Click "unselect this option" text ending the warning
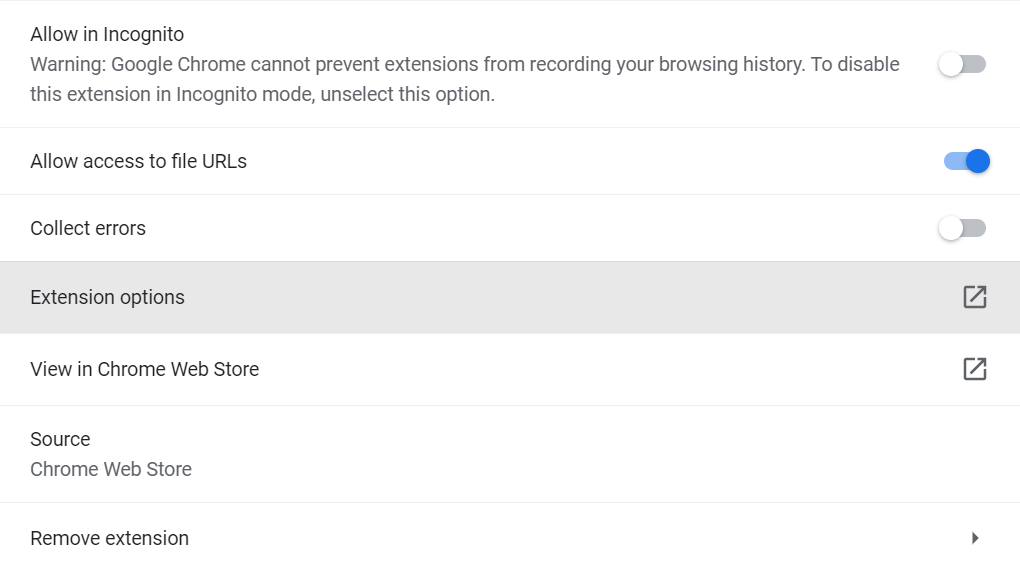1020x569 pixels. coord(407,94)
